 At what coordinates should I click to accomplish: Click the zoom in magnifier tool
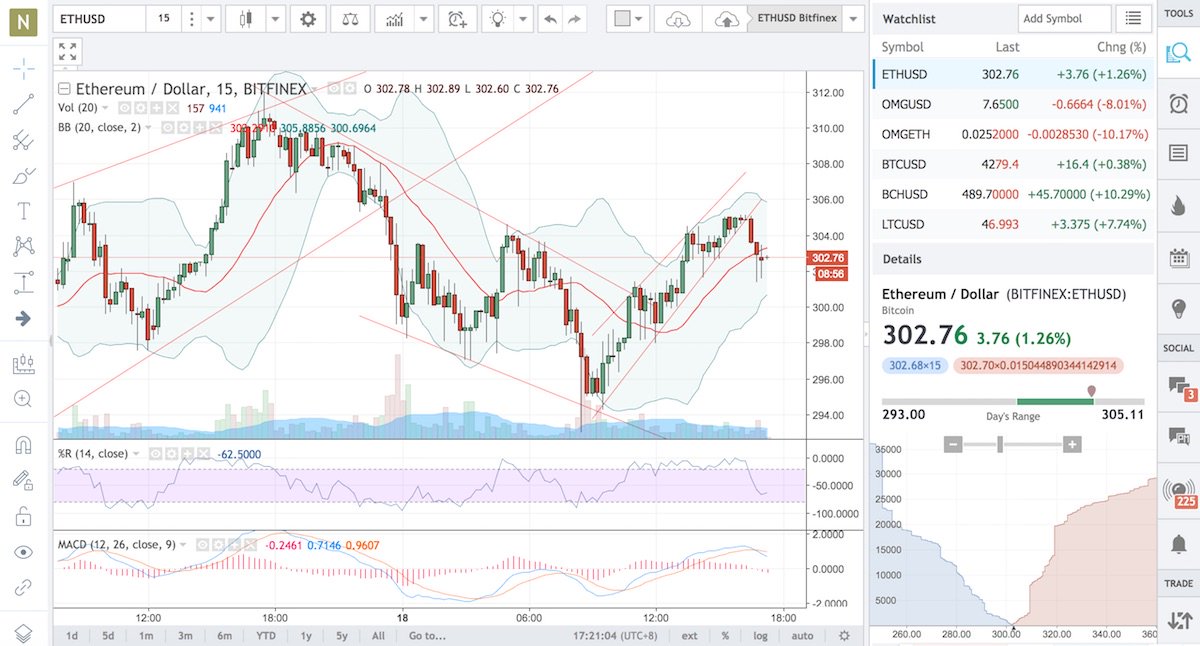tap(24, 399)
